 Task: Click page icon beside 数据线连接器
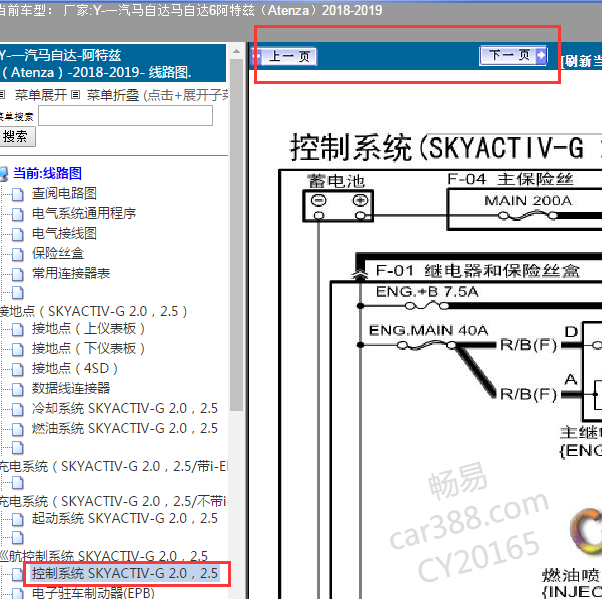coord(17,390)
